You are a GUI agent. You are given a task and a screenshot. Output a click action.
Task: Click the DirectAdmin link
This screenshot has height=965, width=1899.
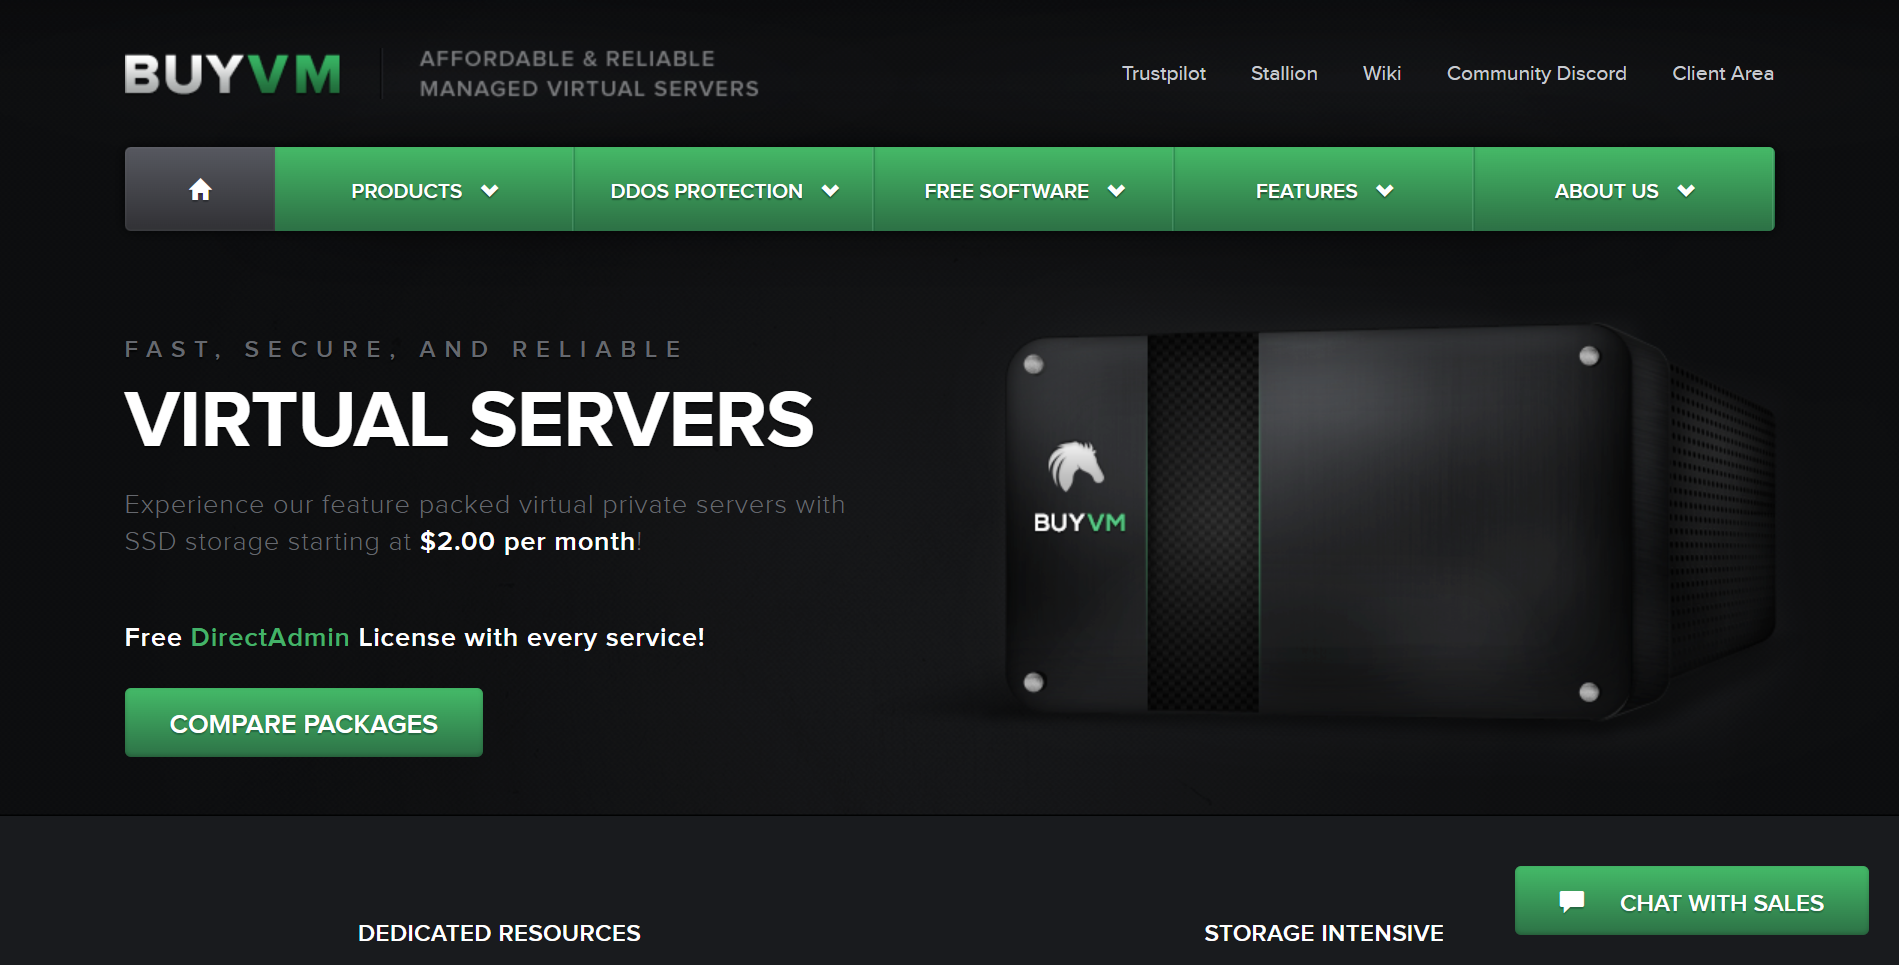(270, 637)
